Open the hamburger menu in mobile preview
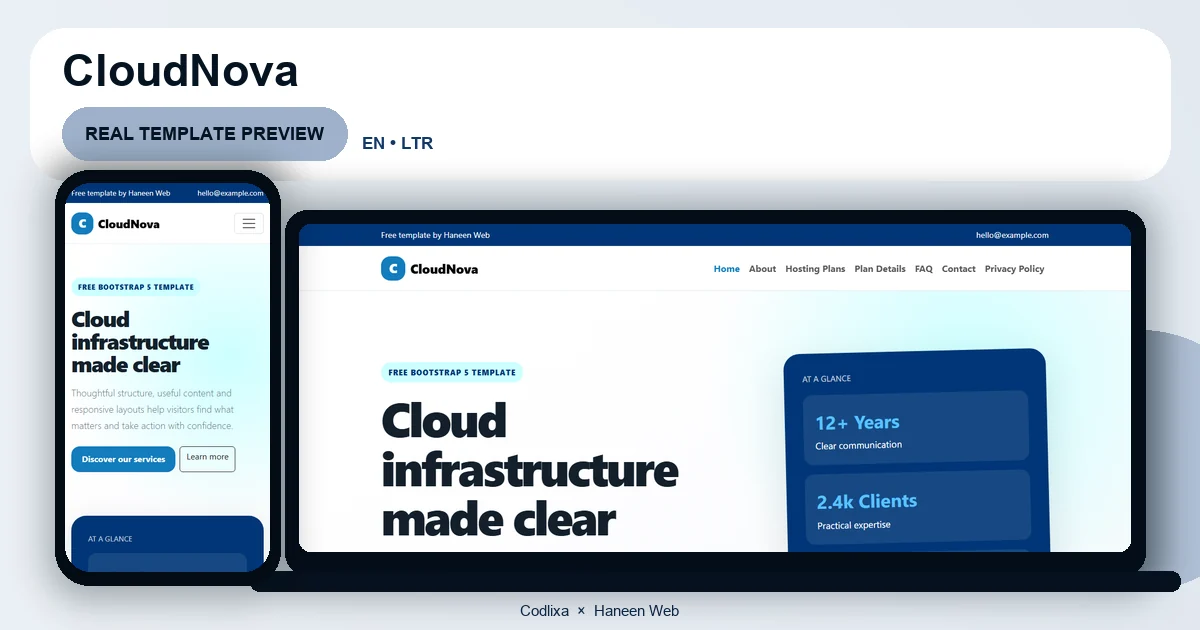Image resolution: width=1200 pixels, height=630 pixels. click(x=249, y=223)
